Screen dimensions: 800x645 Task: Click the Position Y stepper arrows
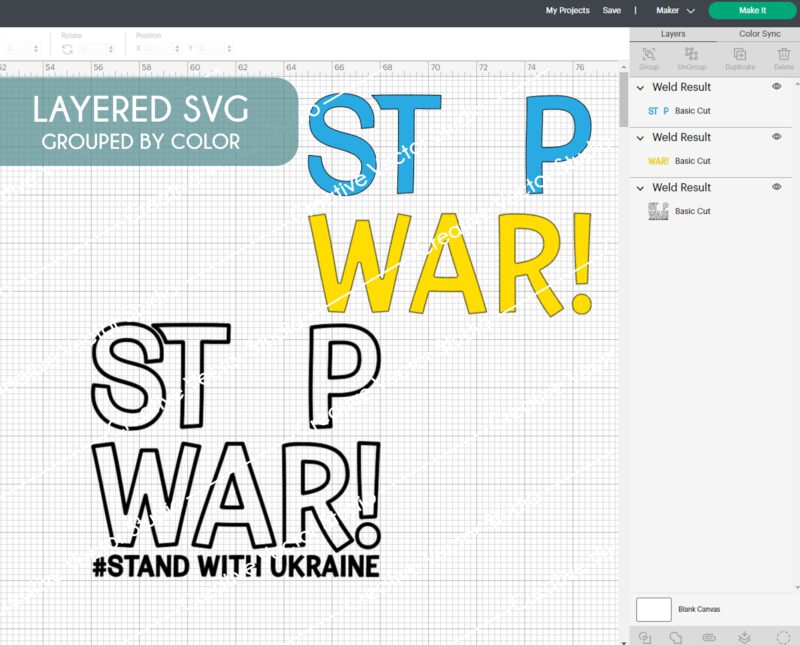229,49
